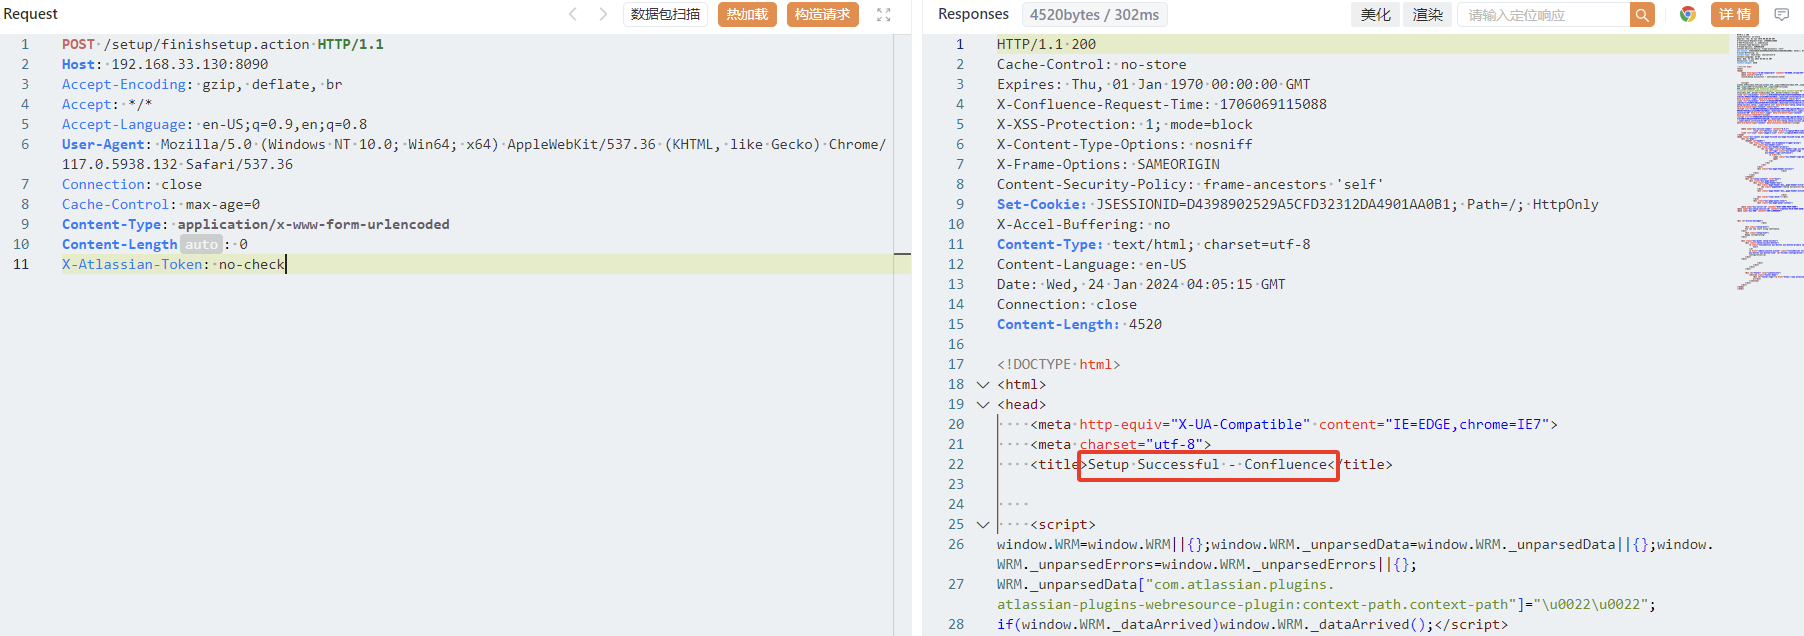Click the orange search magnifier icon

(x=1642, y=14)
